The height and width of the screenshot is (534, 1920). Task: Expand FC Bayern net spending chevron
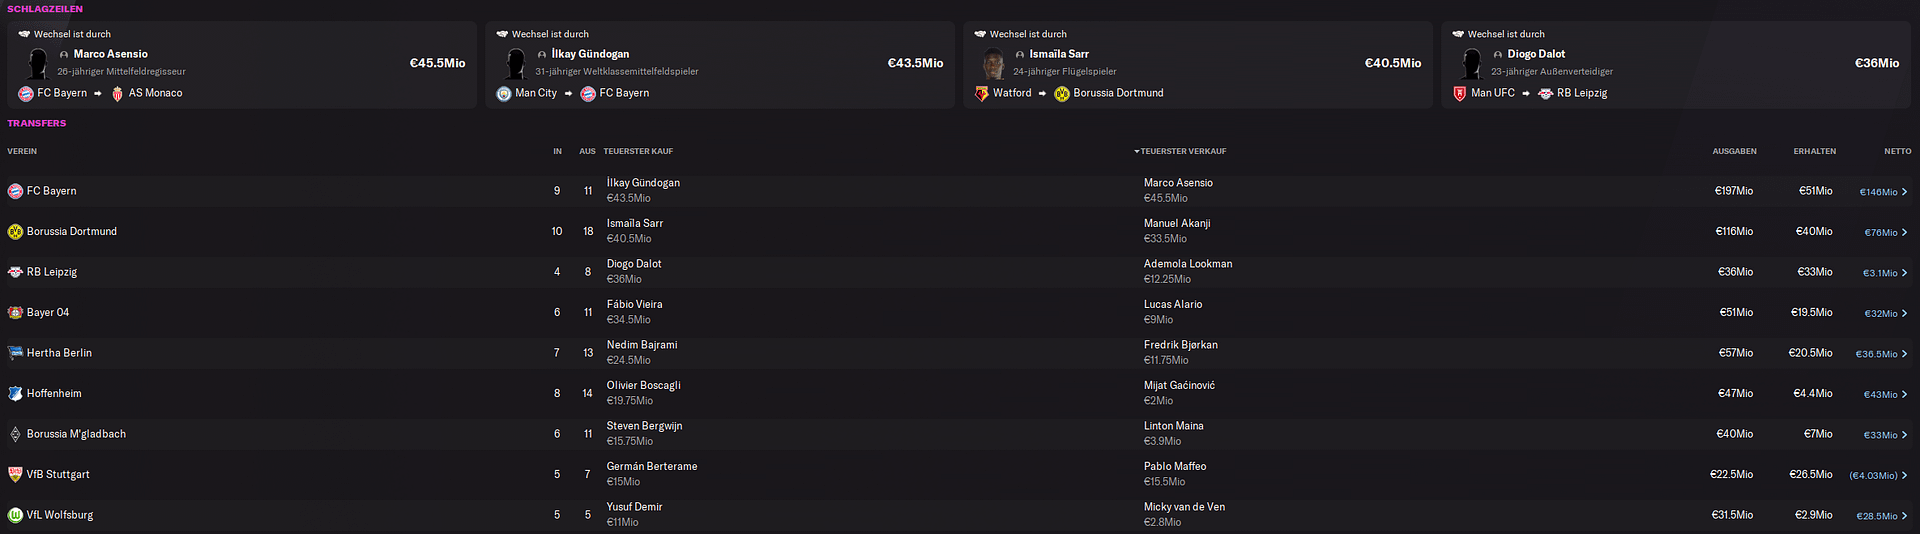1904,192
